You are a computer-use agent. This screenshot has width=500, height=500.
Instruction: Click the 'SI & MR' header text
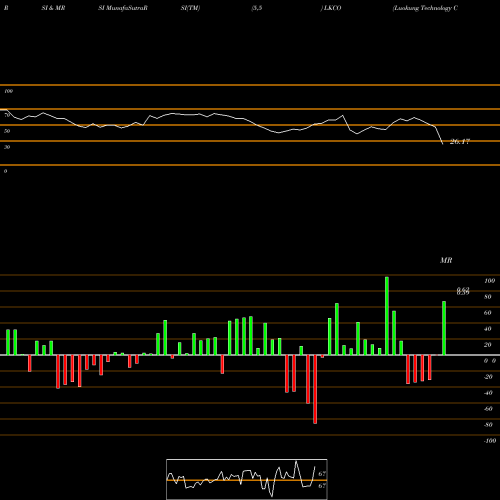click(x=53, y=8)
